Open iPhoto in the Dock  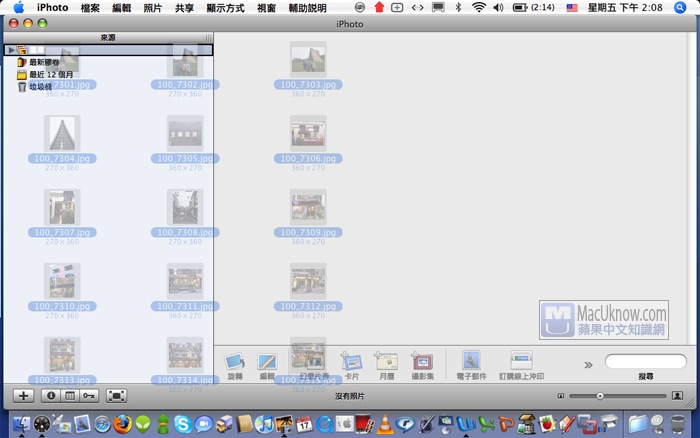[284, 424]
